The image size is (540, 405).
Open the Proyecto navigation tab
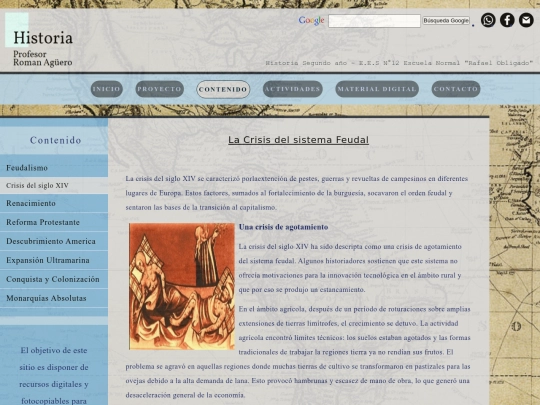(x=159, y=89)
